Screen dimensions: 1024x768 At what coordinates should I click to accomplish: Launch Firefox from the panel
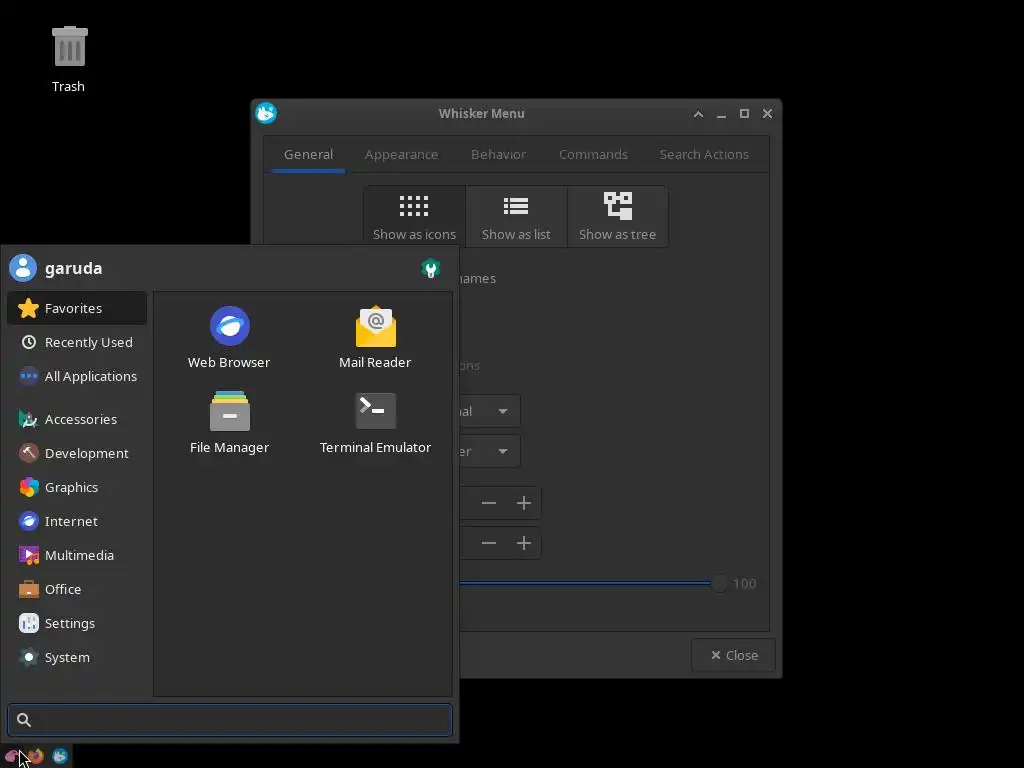36,756
